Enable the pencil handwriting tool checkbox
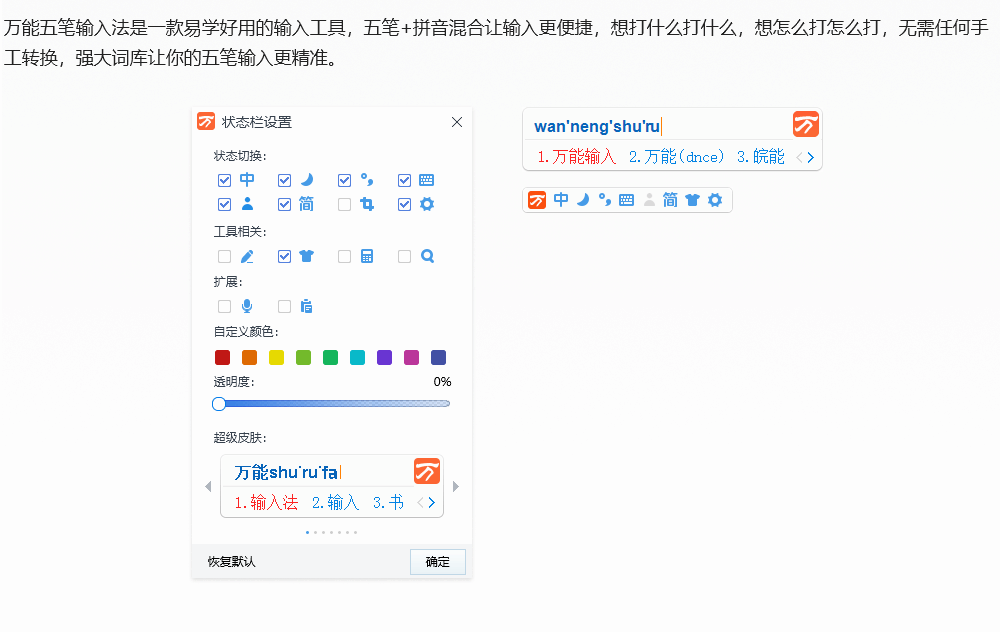The image size is (1000, 632). (224, 256)
